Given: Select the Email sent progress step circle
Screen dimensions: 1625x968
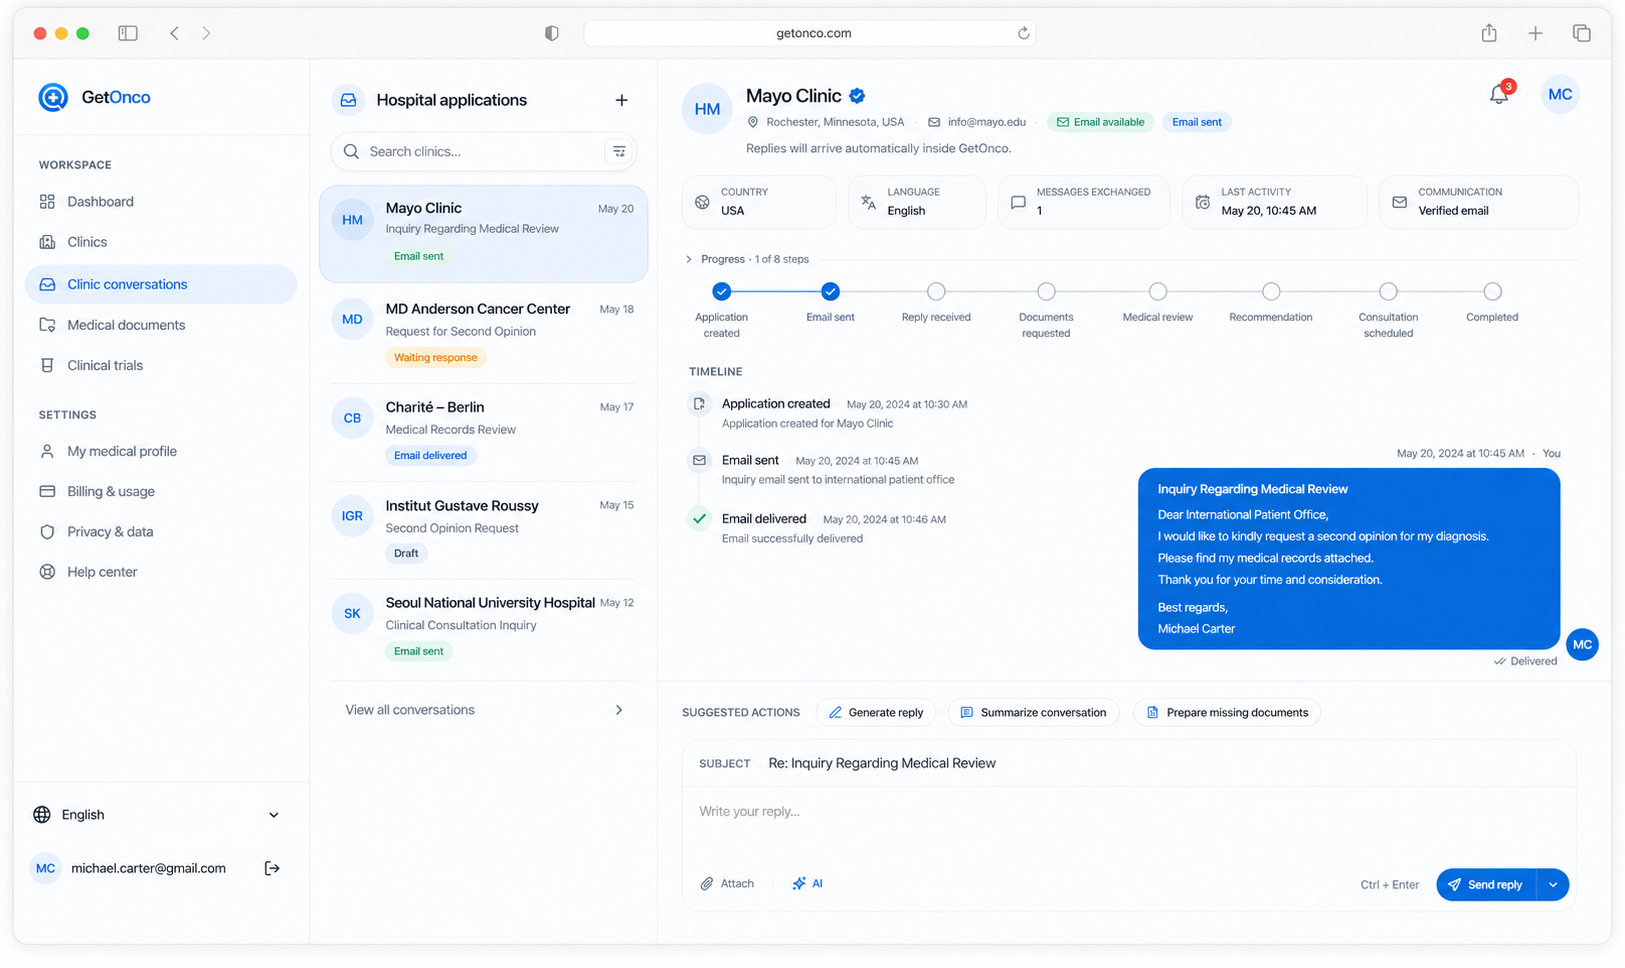Looking at the screenshot, I should pos(830,292).
